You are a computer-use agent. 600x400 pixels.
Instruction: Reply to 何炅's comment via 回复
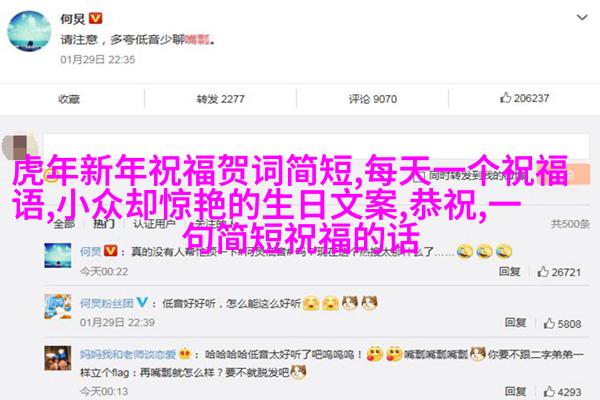509,272
